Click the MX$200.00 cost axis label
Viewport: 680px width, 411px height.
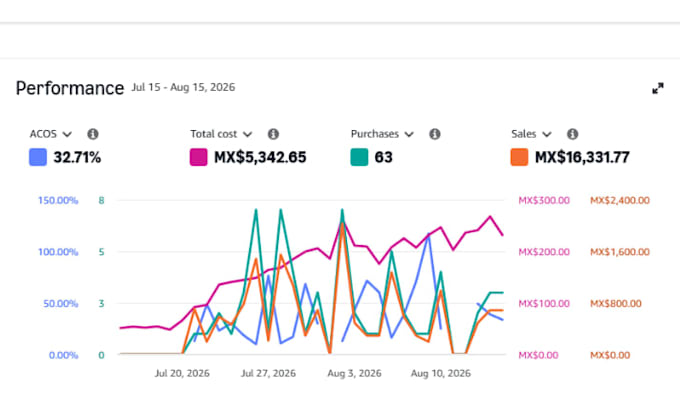544,252
